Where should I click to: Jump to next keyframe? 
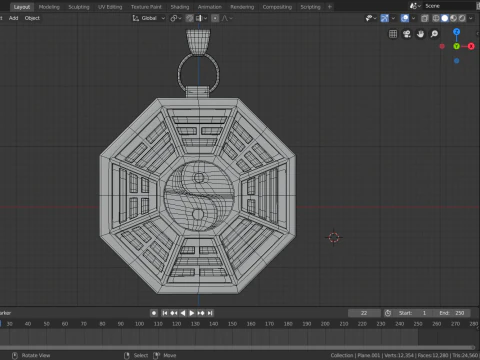[201, 313]
